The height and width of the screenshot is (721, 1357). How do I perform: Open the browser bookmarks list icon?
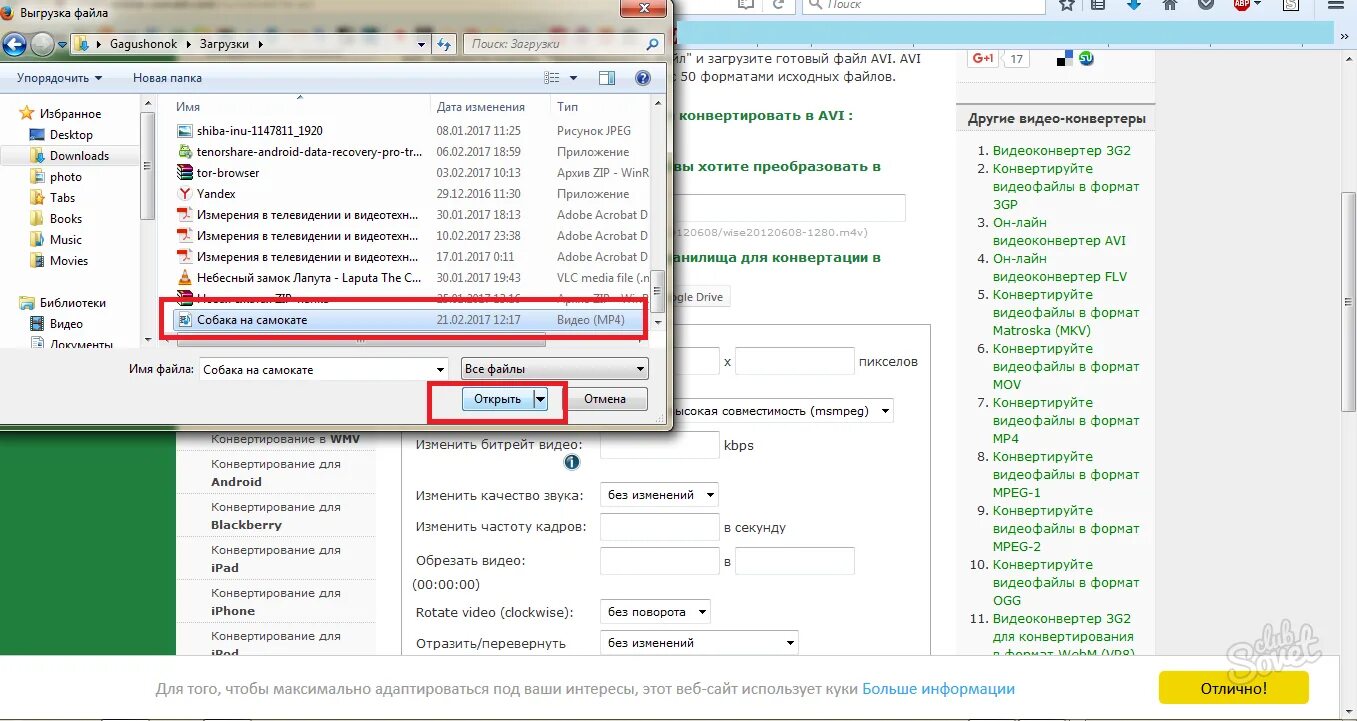coord(1098,4)
